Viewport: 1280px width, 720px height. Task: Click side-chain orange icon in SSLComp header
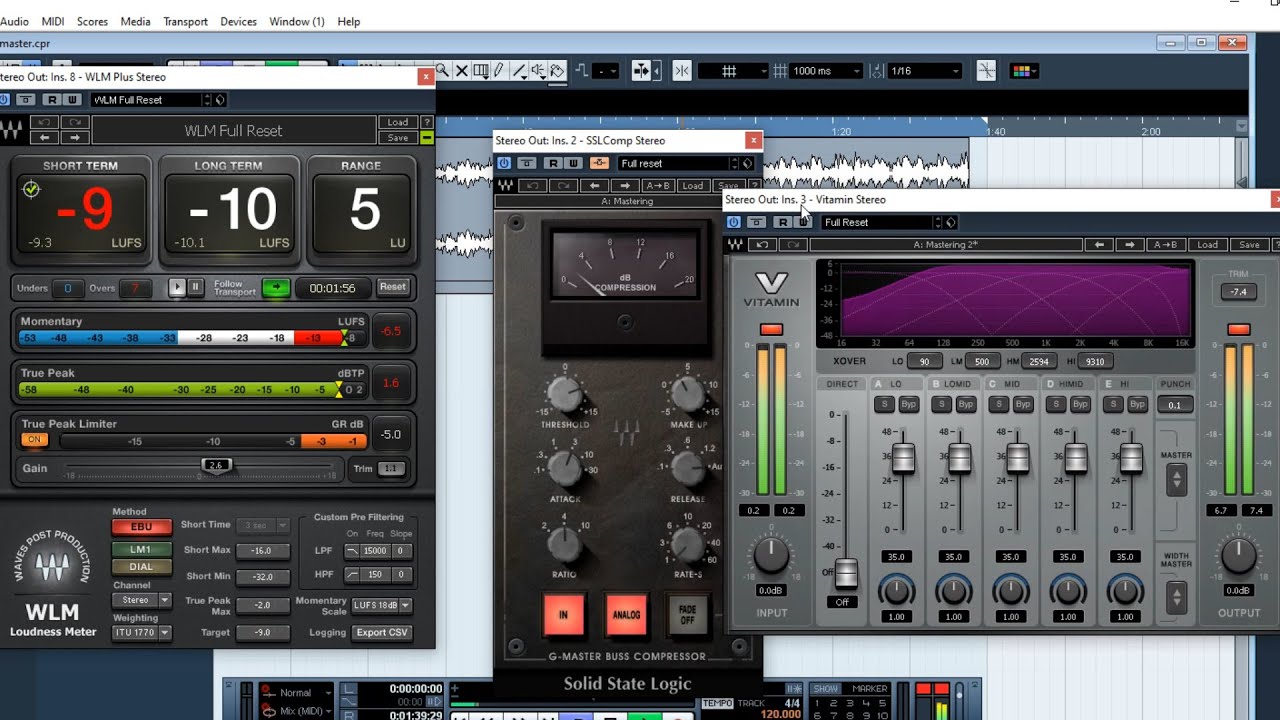pos(599,163)
